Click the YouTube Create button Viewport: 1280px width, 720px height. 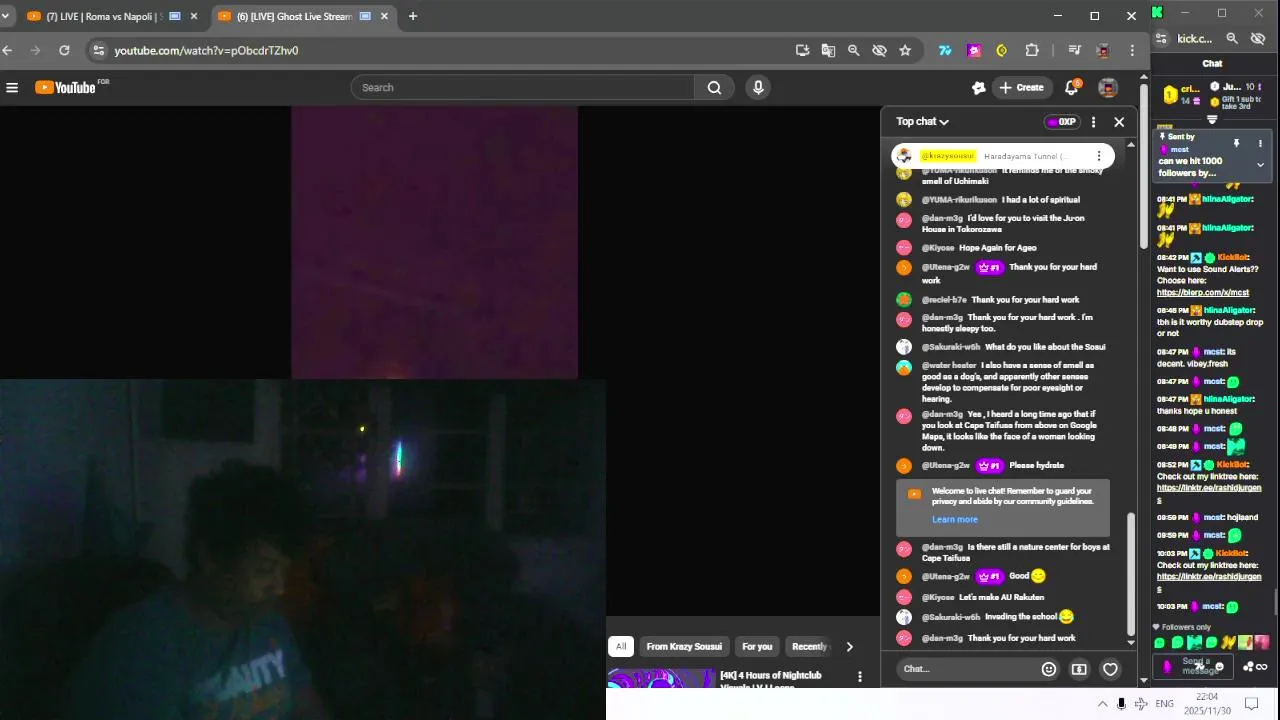click(1021, 88)
